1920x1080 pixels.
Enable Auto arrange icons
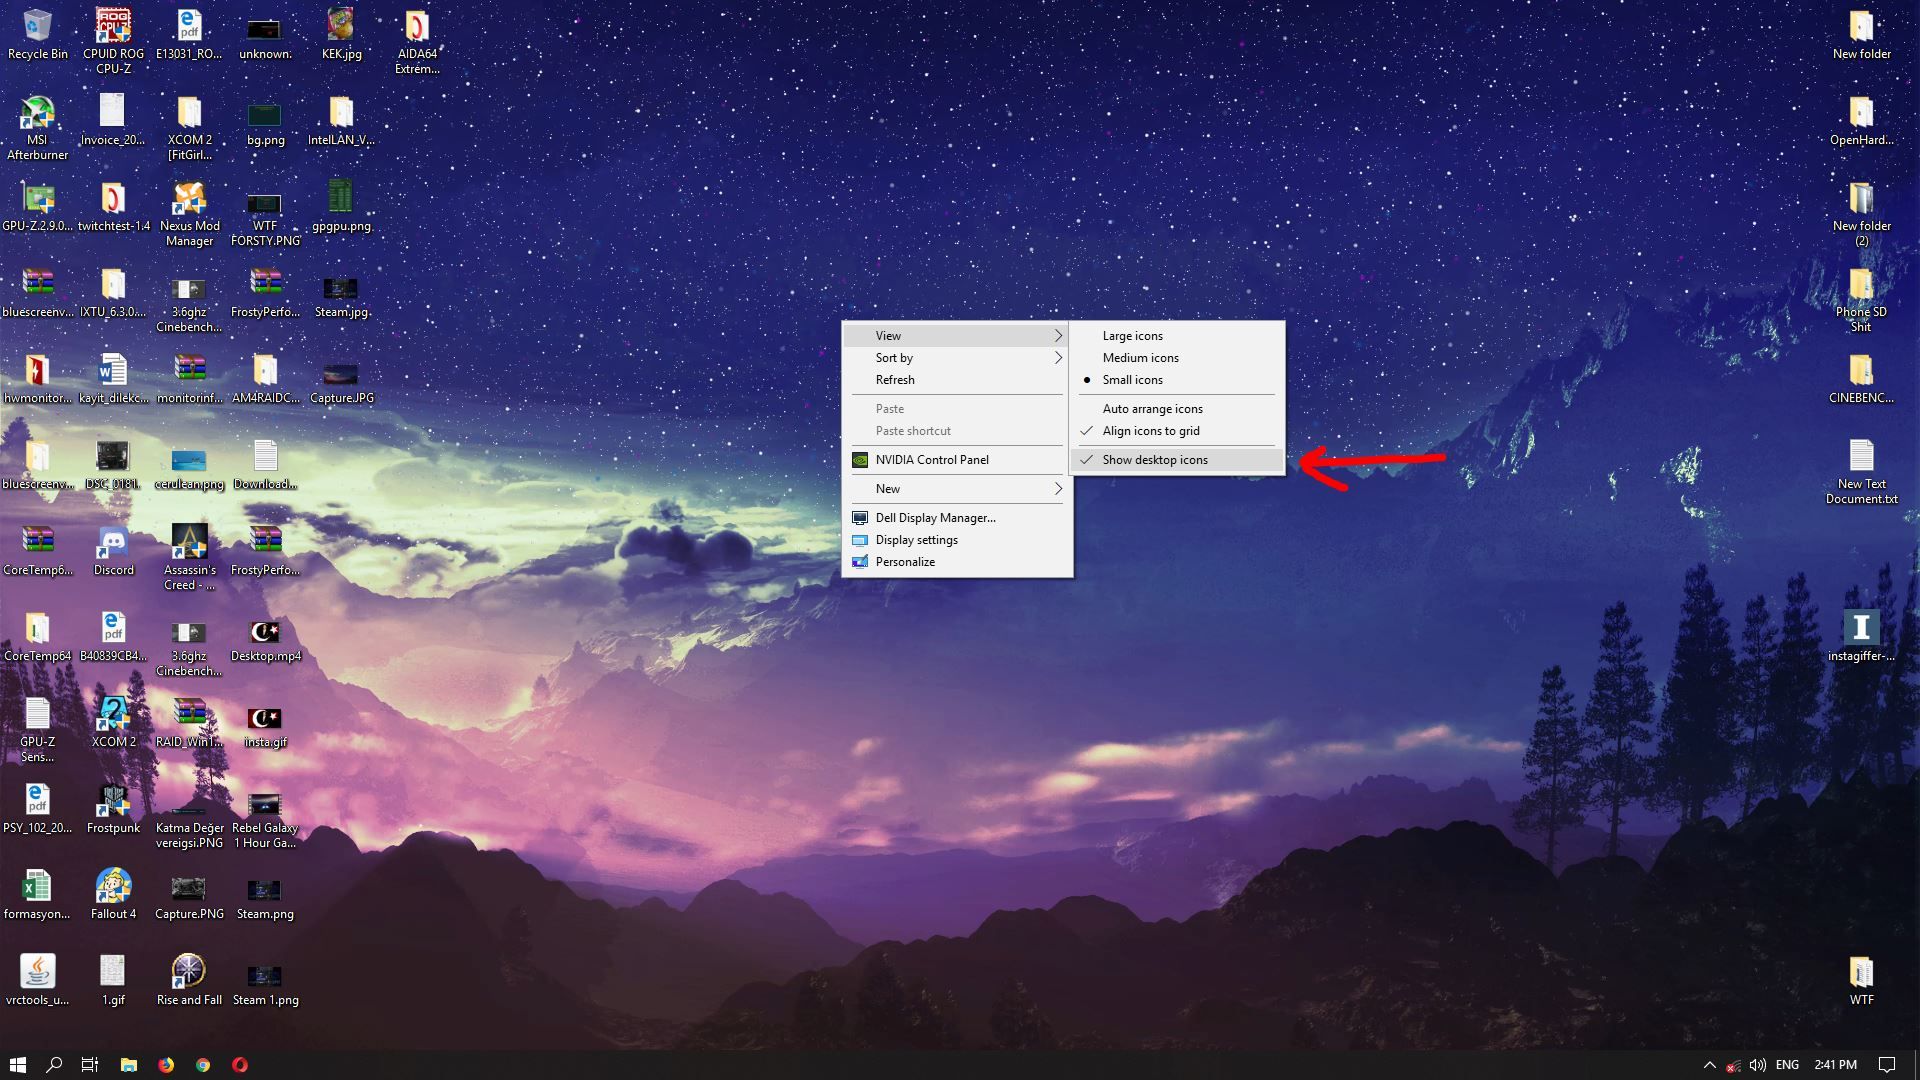[x=1152, y=409]
